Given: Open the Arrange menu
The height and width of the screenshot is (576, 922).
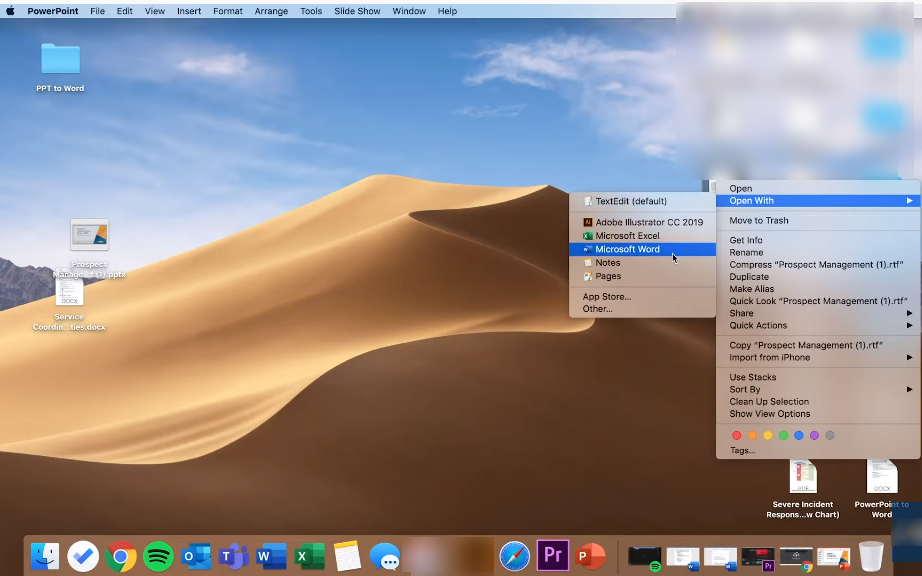Looking at the screenshot, I should point(271,11).
